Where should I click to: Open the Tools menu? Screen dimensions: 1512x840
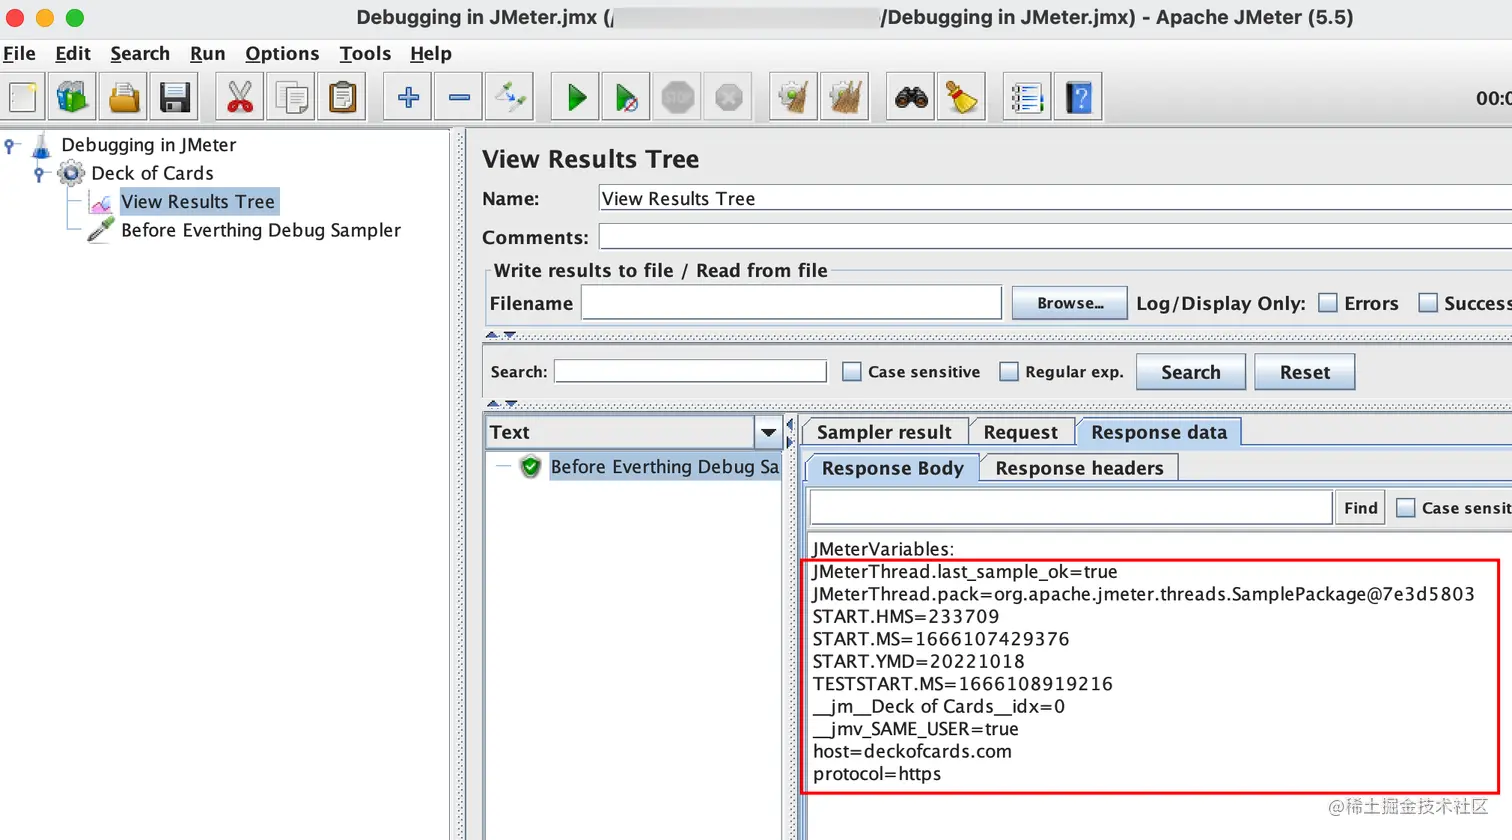pos(365,54)
